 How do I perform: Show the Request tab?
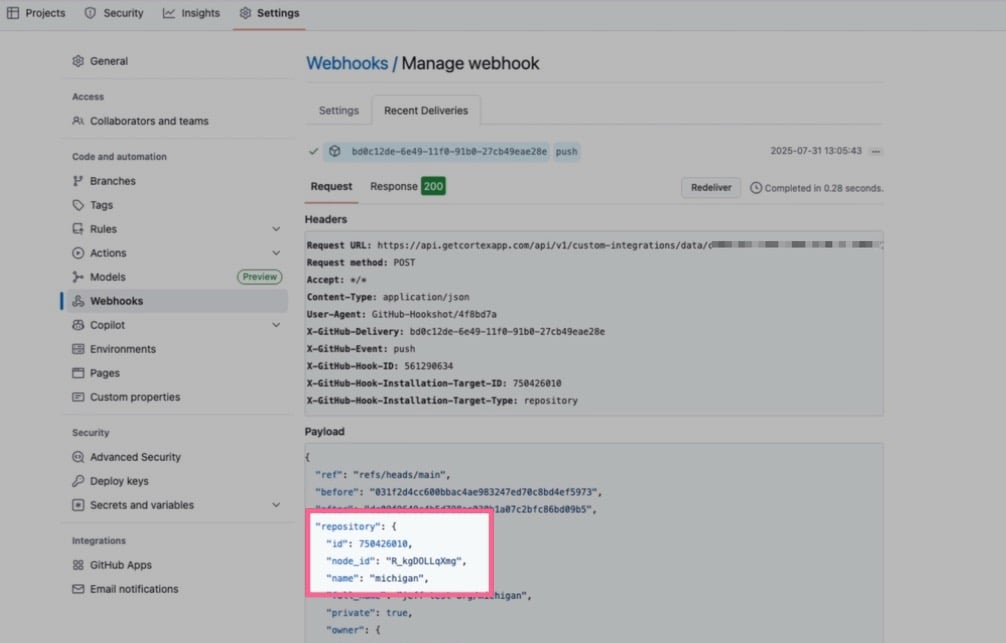click(x=331, y=187)
